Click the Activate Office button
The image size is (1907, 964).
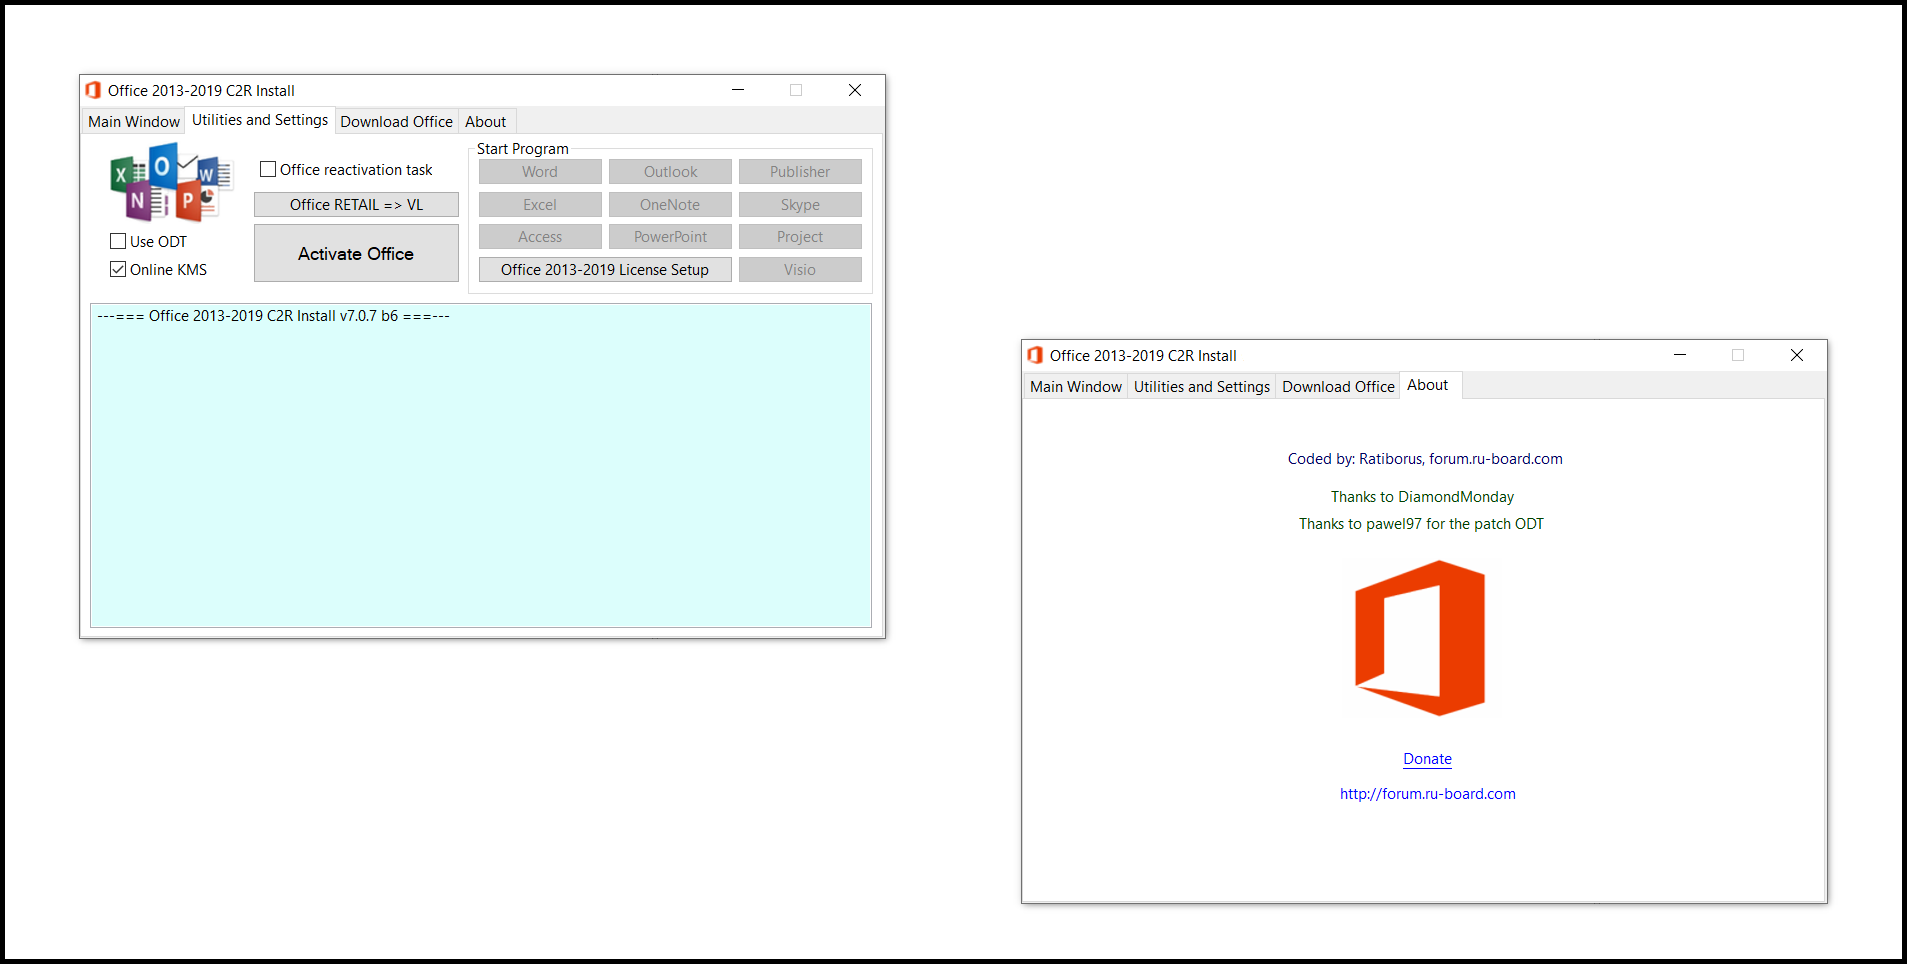356,253
